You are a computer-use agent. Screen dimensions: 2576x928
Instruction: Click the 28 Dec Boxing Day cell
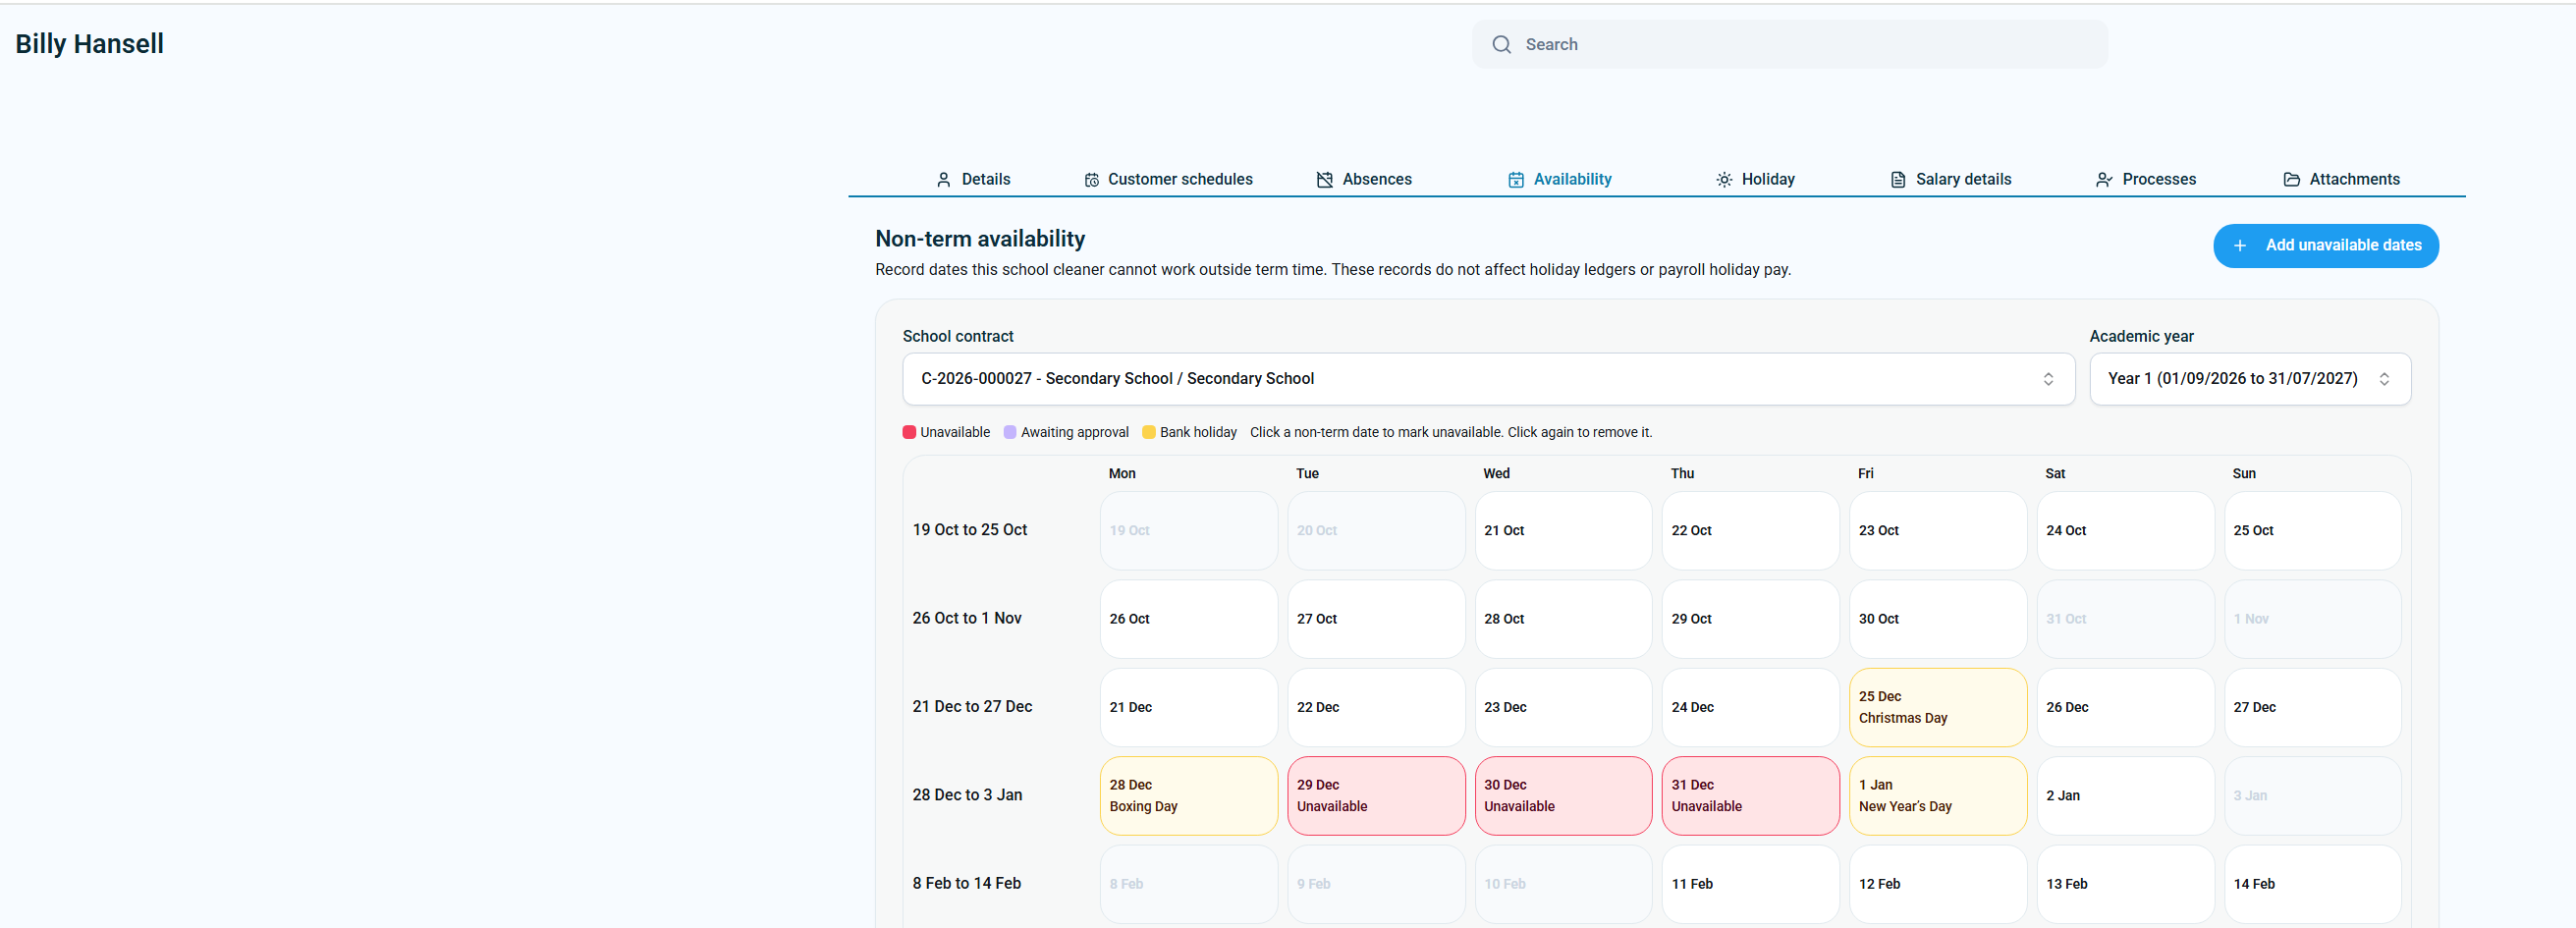1188,796
